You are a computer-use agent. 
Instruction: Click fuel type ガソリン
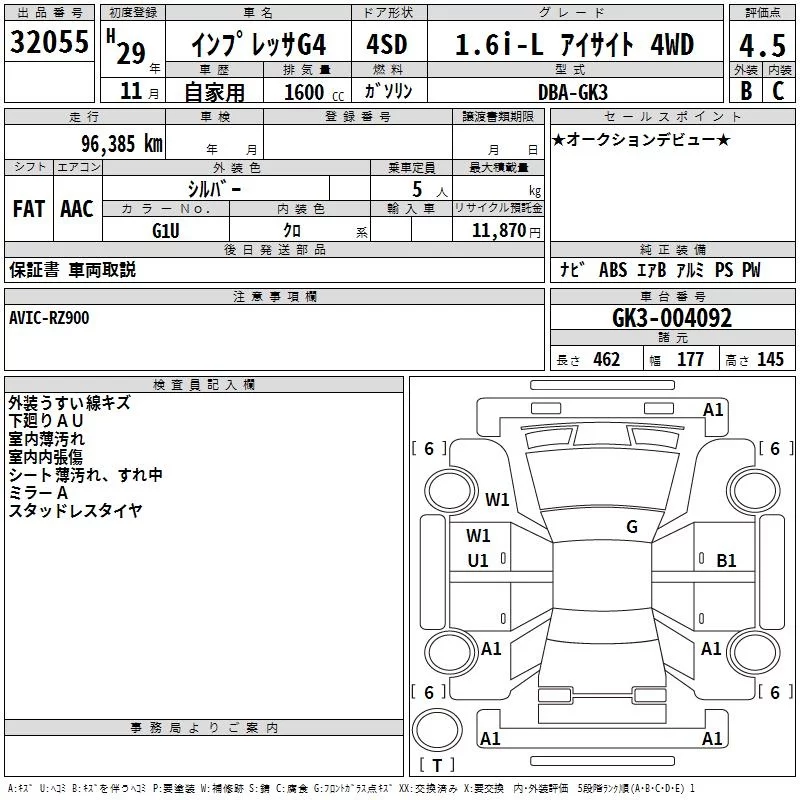pyautogui.click(x=388, y=91)
